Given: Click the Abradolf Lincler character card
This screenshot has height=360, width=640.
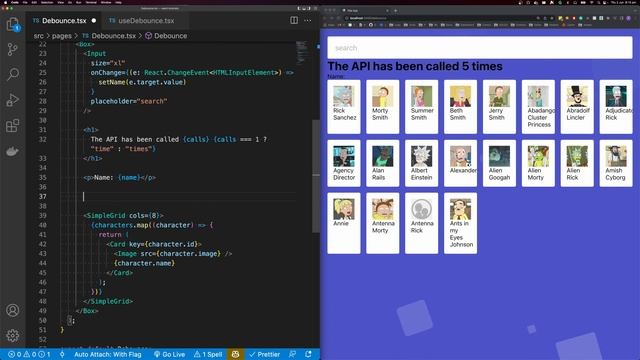Looking at the screenshot, I should tap(577, 107).
